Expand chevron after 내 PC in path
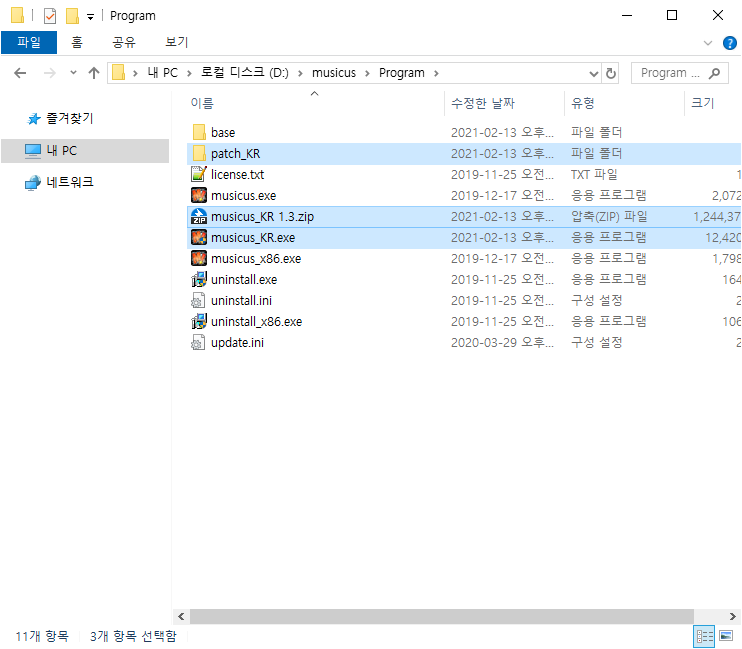The height and width of the screenshot is (649, 742). 189,73
